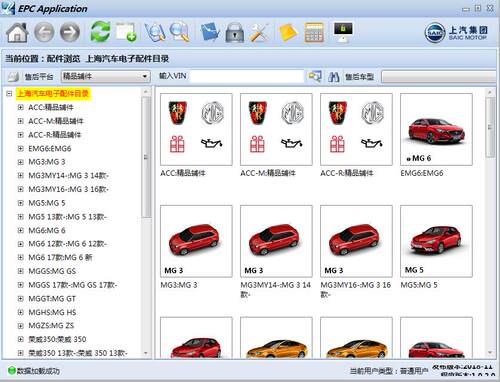Click the back arrow navigation button
Viewport: 500px width, 382px height.
coord(44,32)
